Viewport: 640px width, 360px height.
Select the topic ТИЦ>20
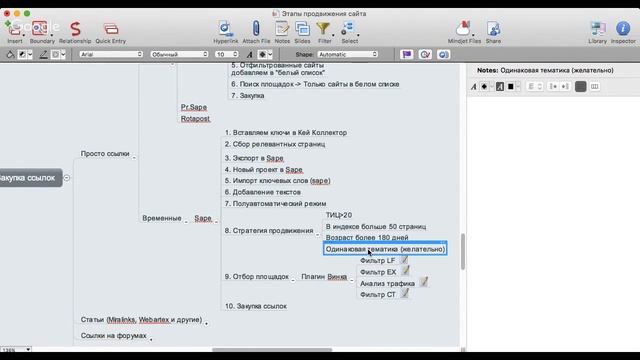339,215
